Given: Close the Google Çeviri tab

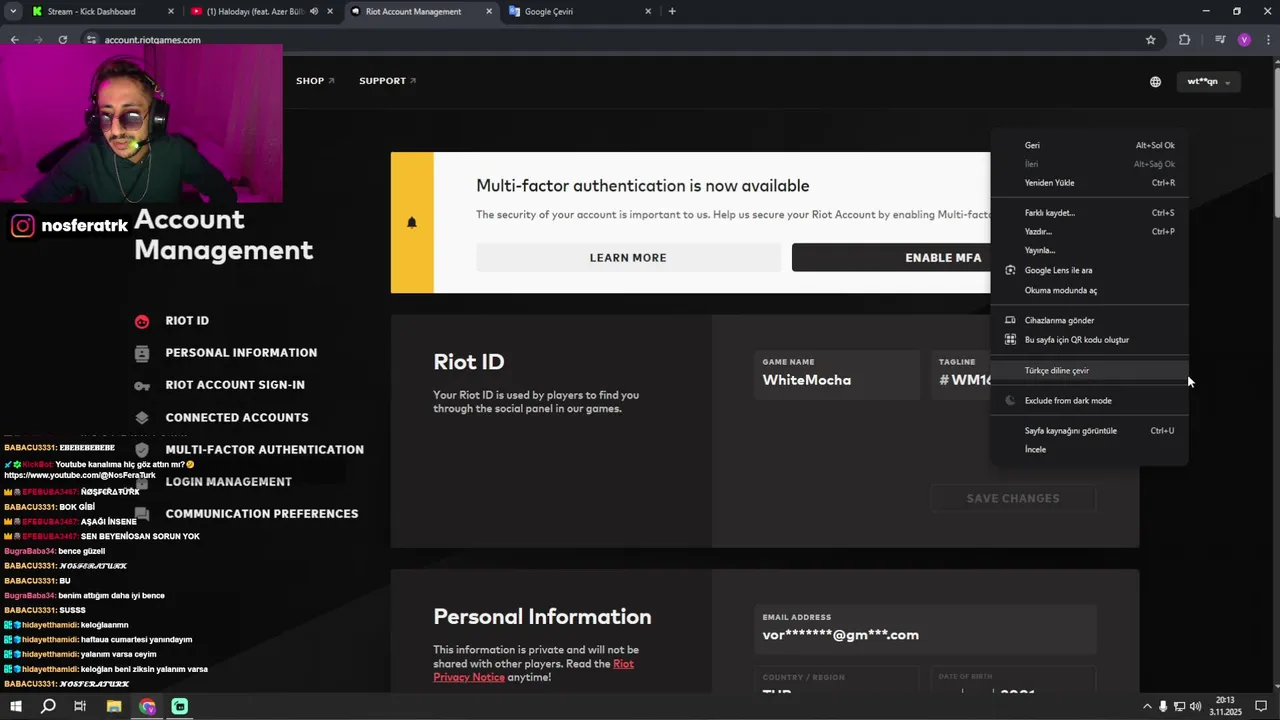Looking at the screenshot, I should (648, 12).
